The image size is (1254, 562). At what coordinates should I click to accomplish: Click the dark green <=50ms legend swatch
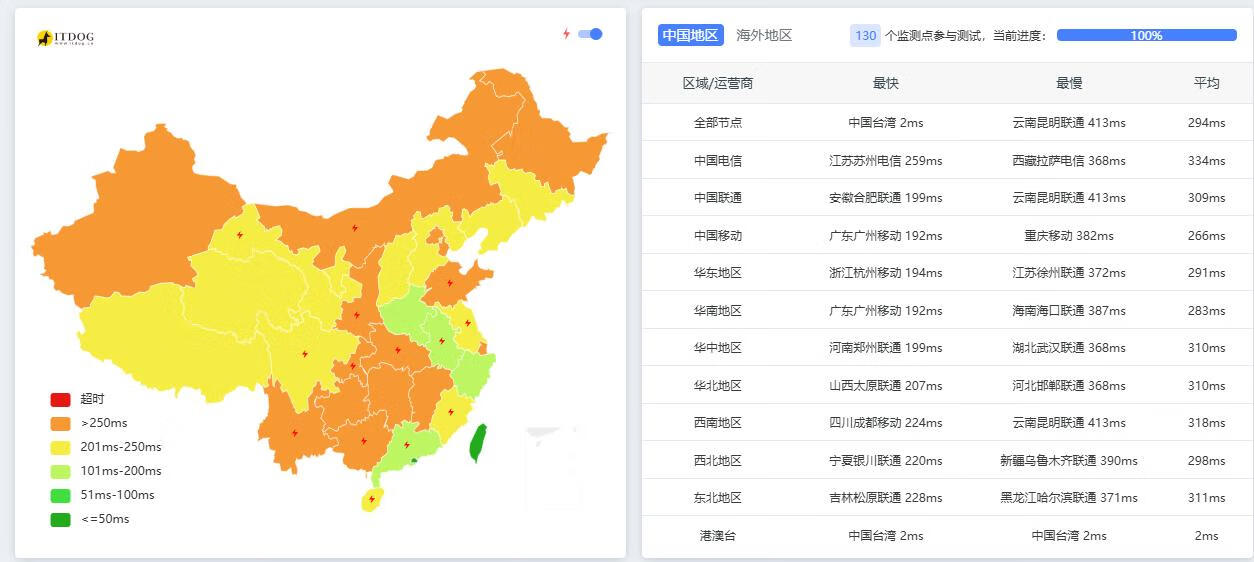tap(60, 519)
